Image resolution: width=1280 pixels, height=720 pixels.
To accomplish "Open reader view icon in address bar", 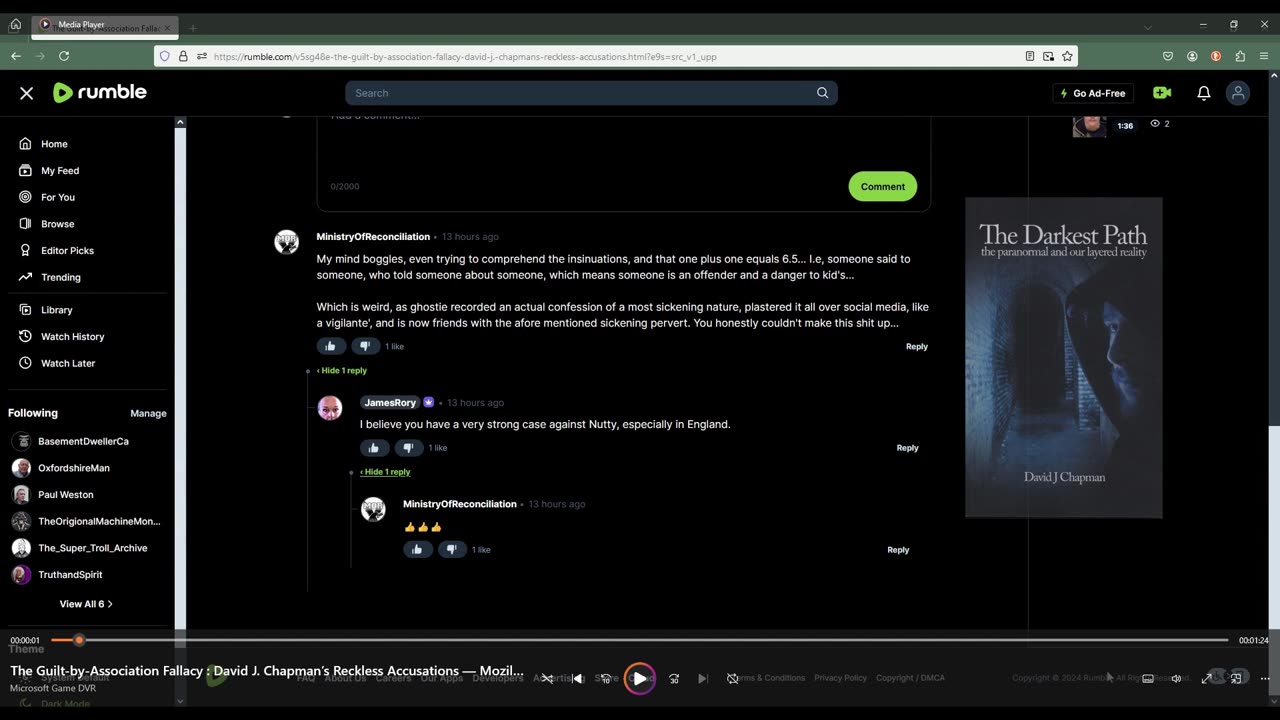I will 1030,56.
